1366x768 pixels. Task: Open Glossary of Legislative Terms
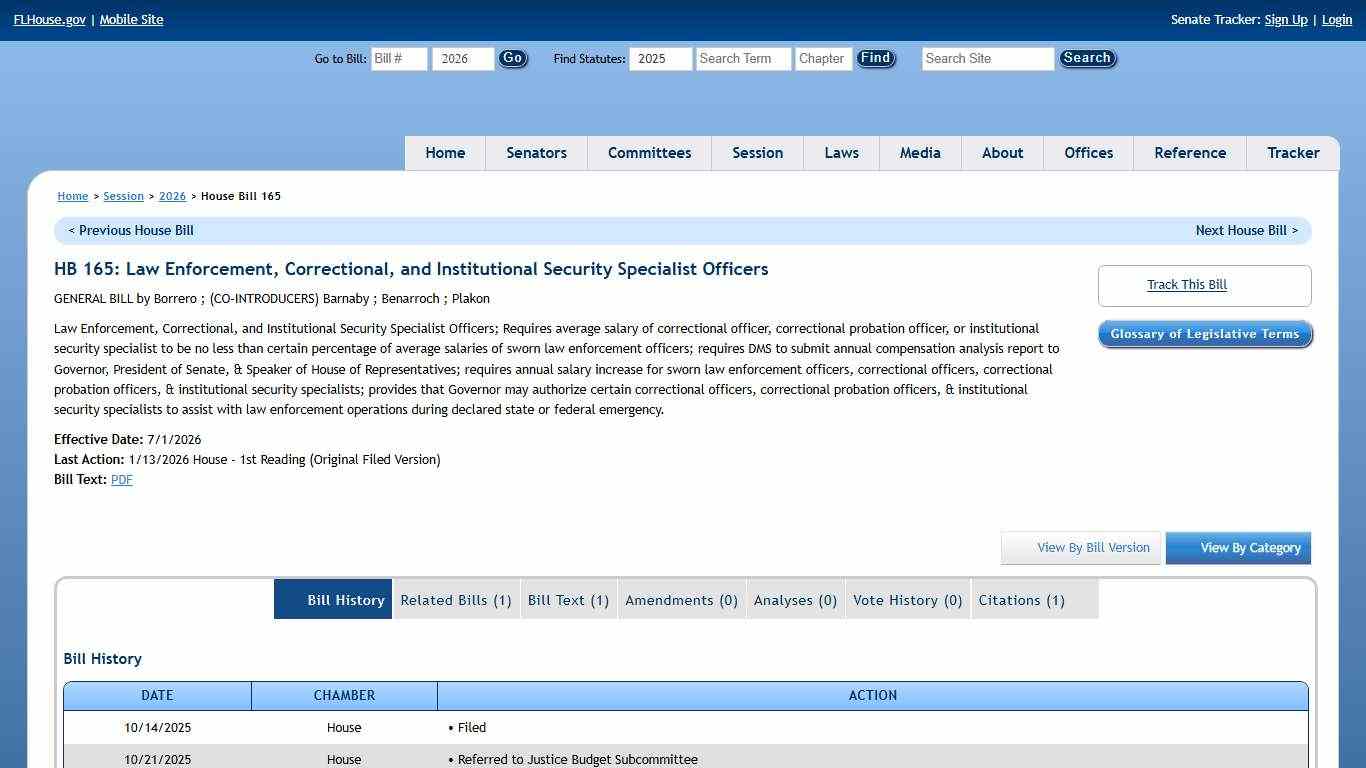tap(1204, 334)
